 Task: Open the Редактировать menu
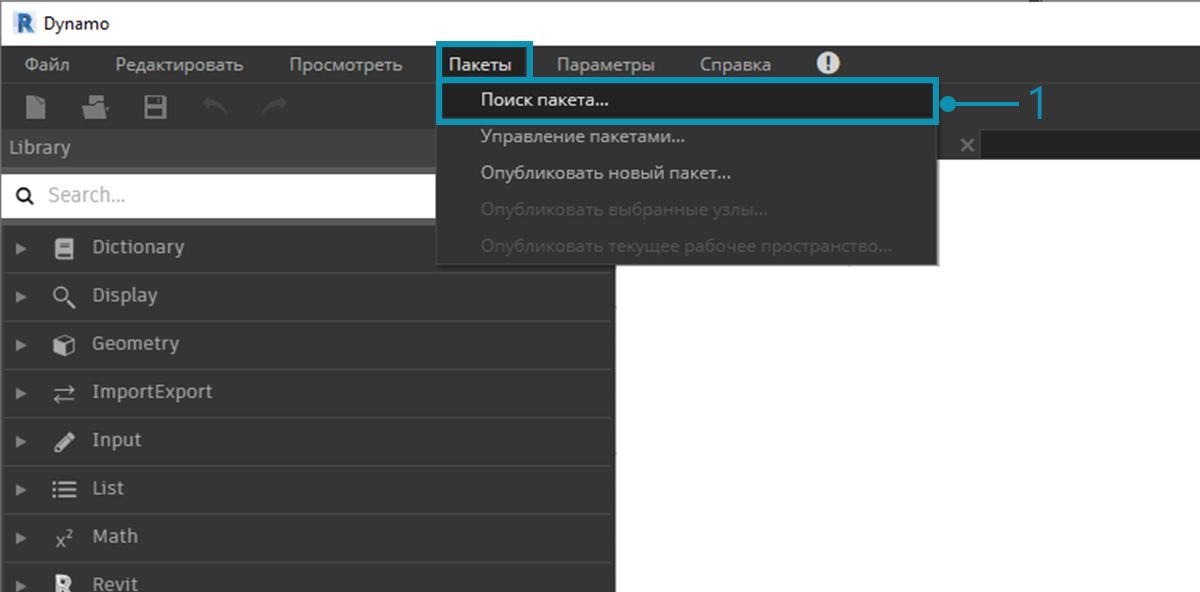tap(179, 65)
